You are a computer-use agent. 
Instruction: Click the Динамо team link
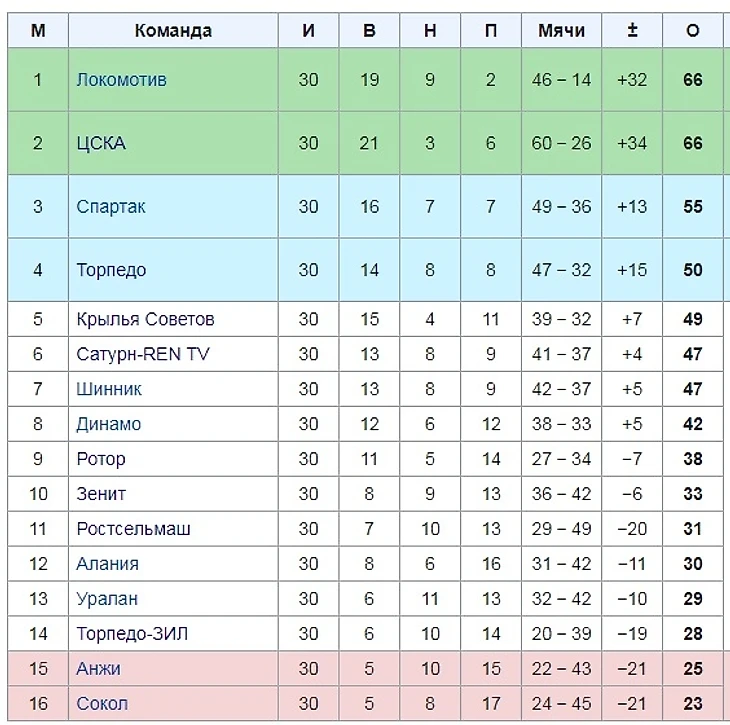coord(109,424)
